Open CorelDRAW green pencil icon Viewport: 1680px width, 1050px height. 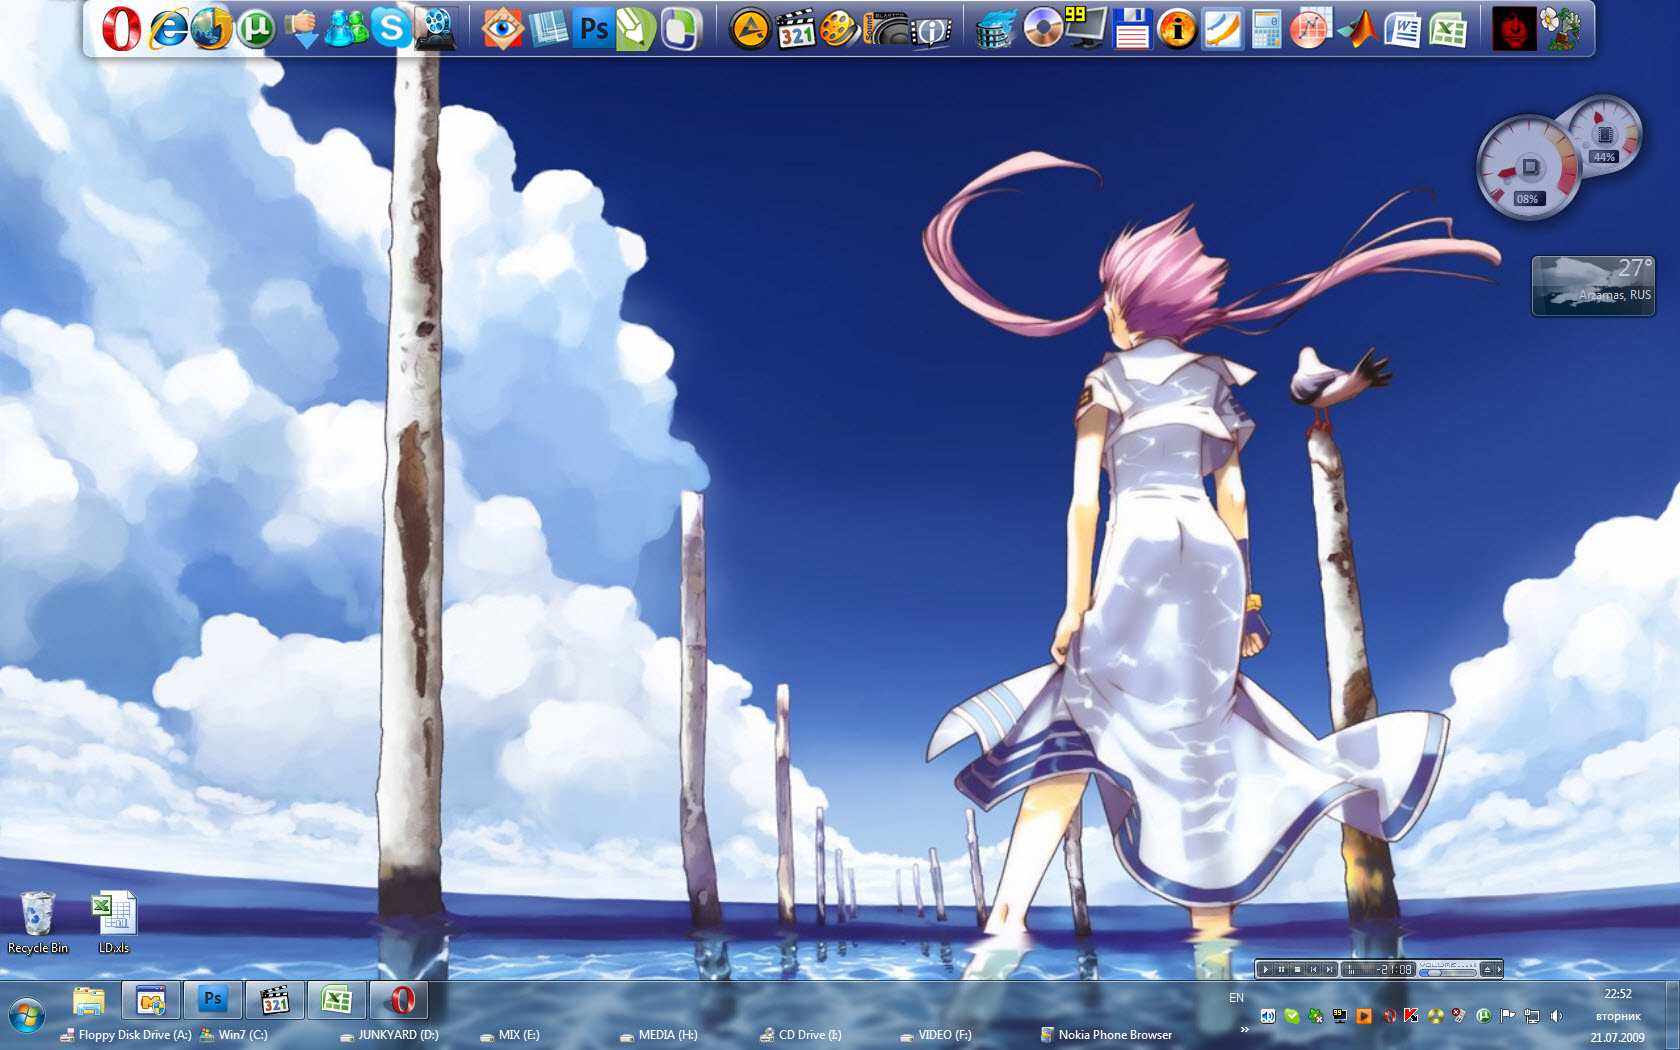click(x=636, y=28)
